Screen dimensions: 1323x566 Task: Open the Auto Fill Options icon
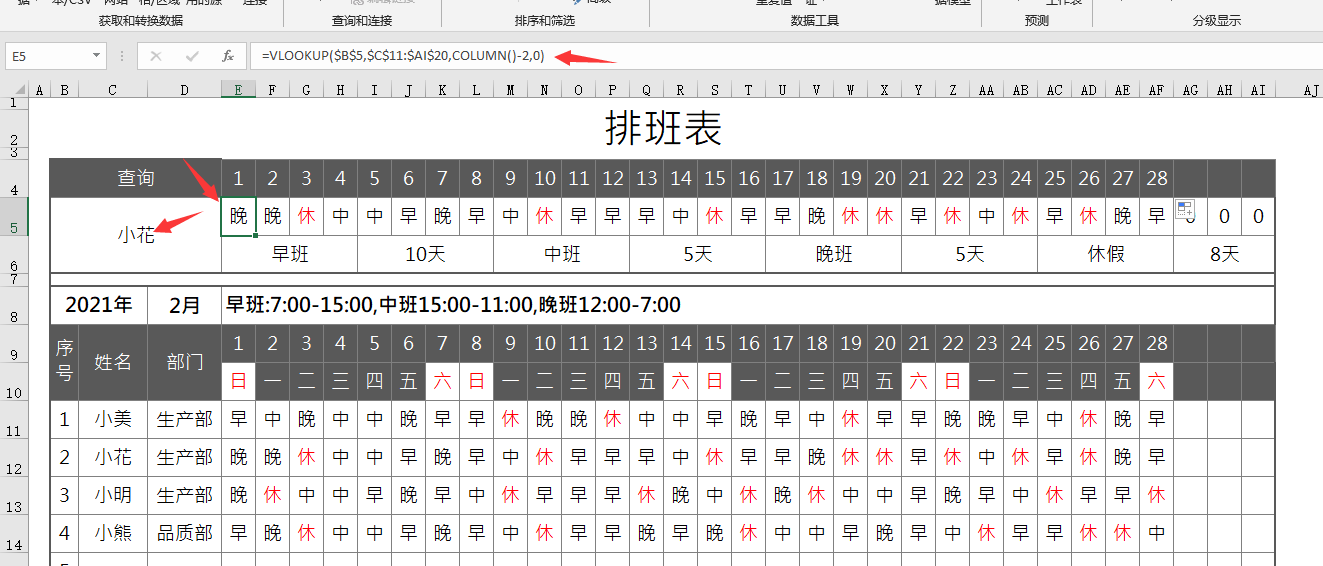pos(1185,210)
